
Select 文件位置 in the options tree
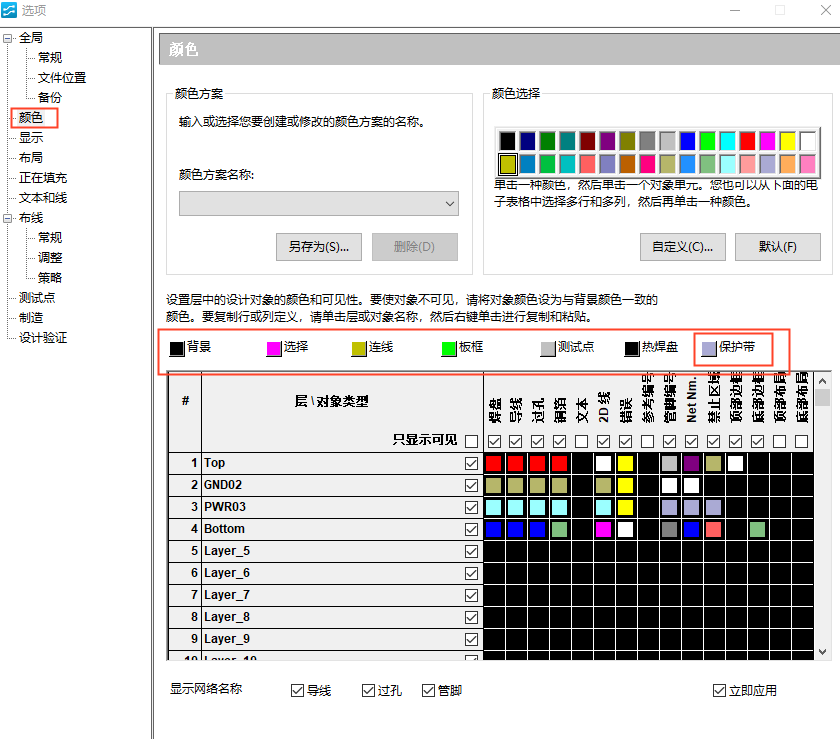coord(62,78)
